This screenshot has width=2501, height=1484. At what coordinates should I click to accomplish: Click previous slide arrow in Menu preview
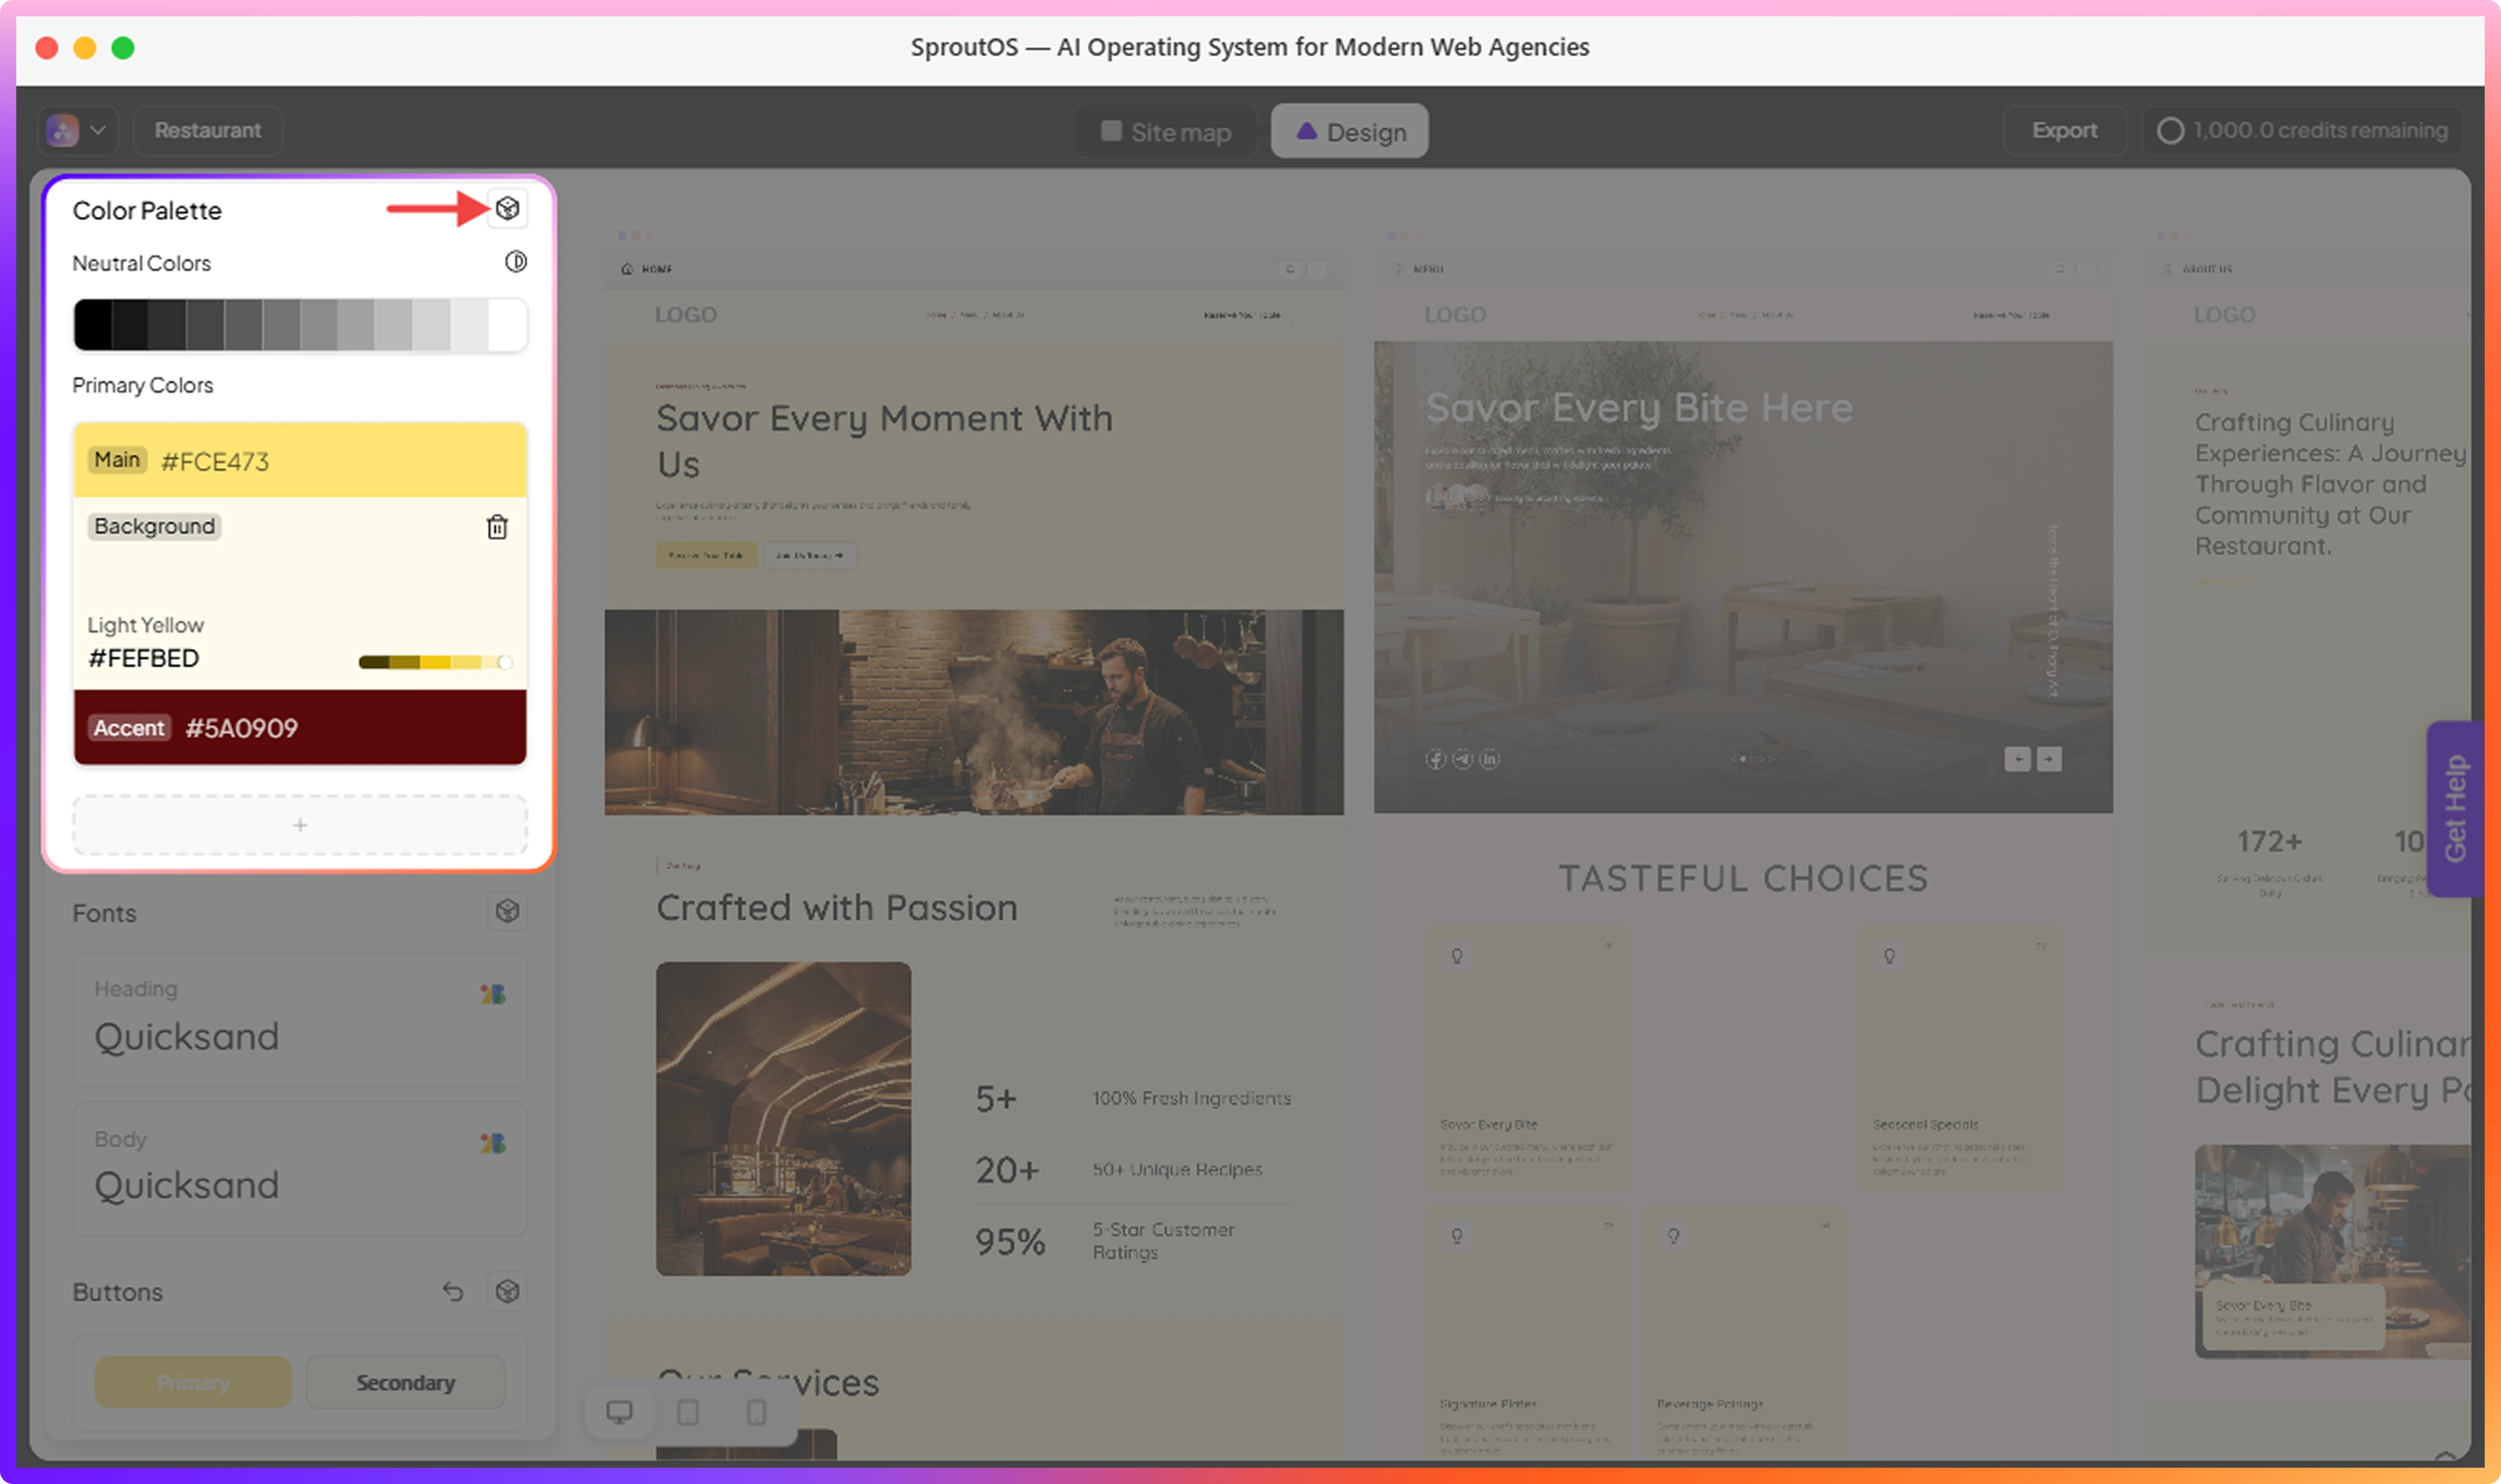(2018, 759)
